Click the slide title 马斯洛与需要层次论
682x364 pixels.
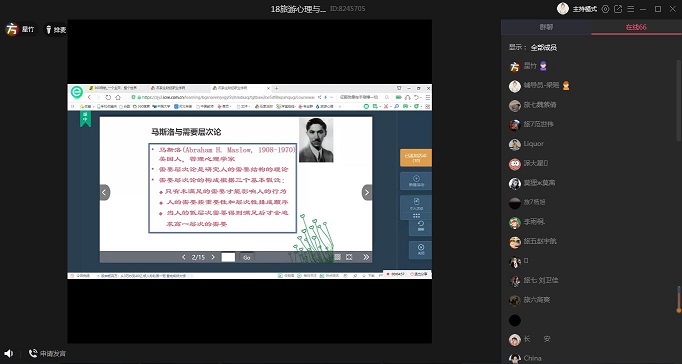[x=186, y=131]
